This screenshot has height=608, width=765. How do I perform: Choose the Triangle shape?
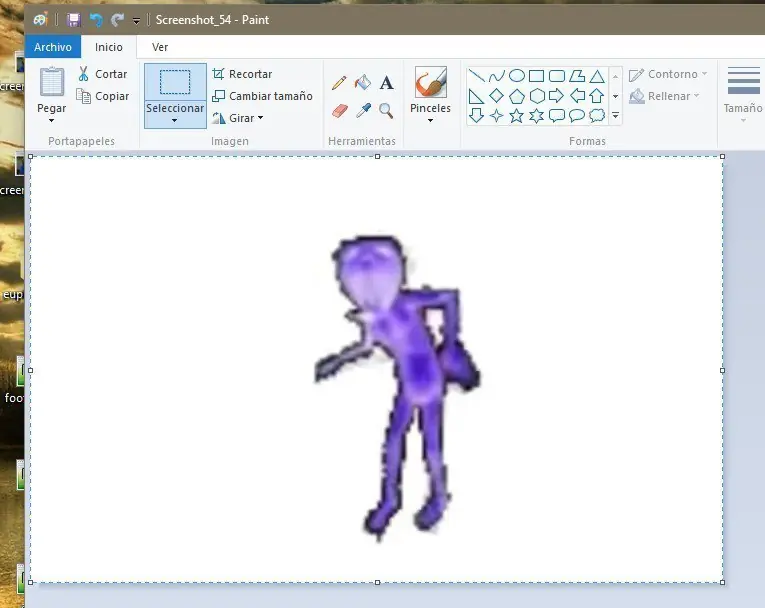point(597,76)
